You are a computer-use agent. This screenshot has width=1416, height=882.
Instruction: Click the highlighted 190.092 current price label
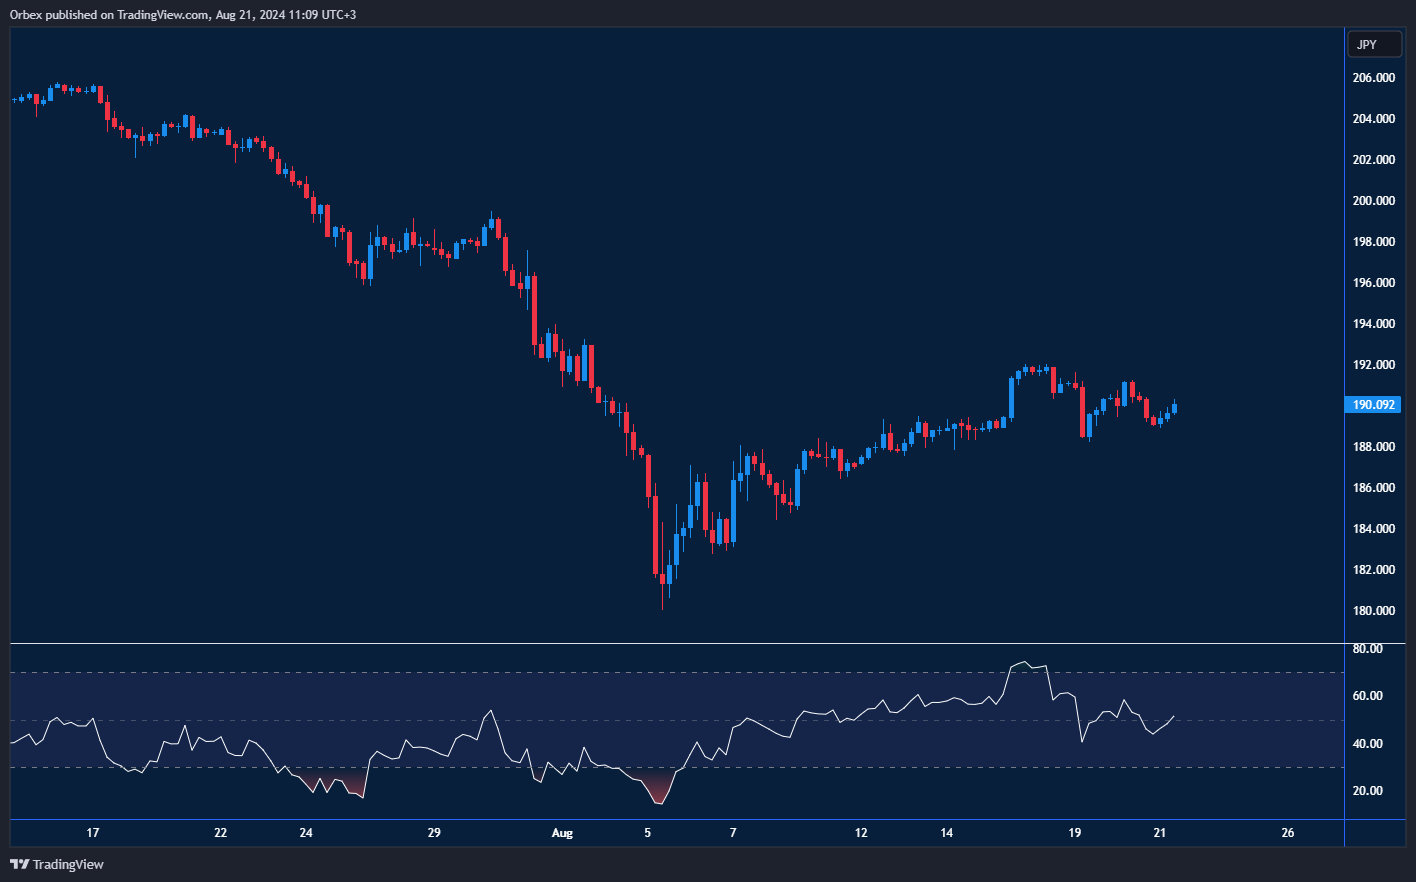[1373, 405]
